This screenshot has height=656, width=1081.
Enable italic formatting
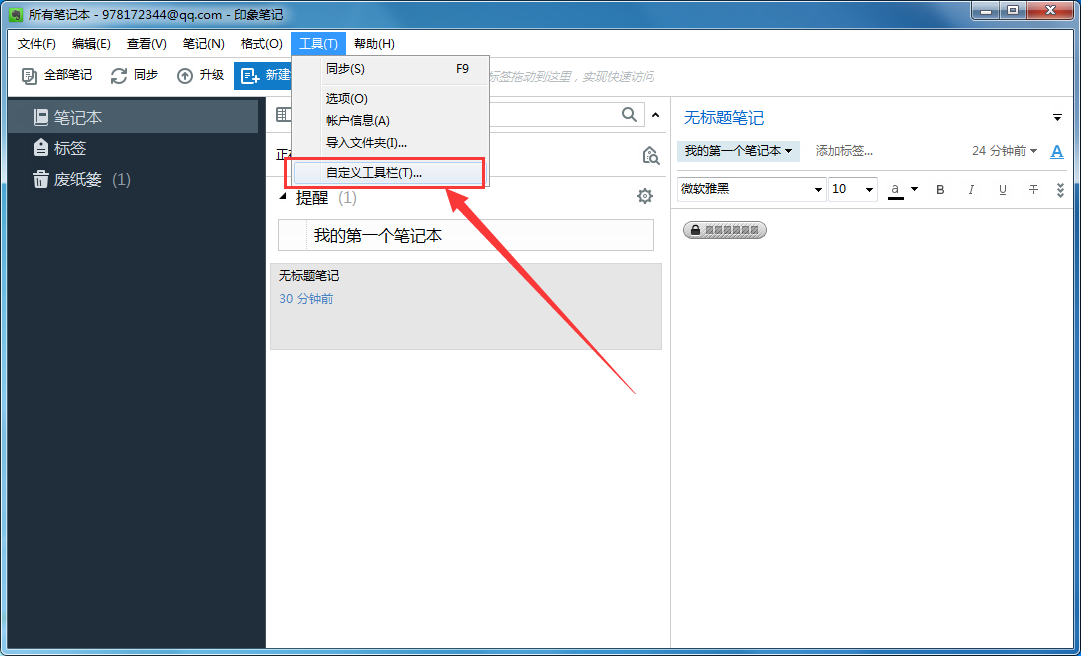971,189
